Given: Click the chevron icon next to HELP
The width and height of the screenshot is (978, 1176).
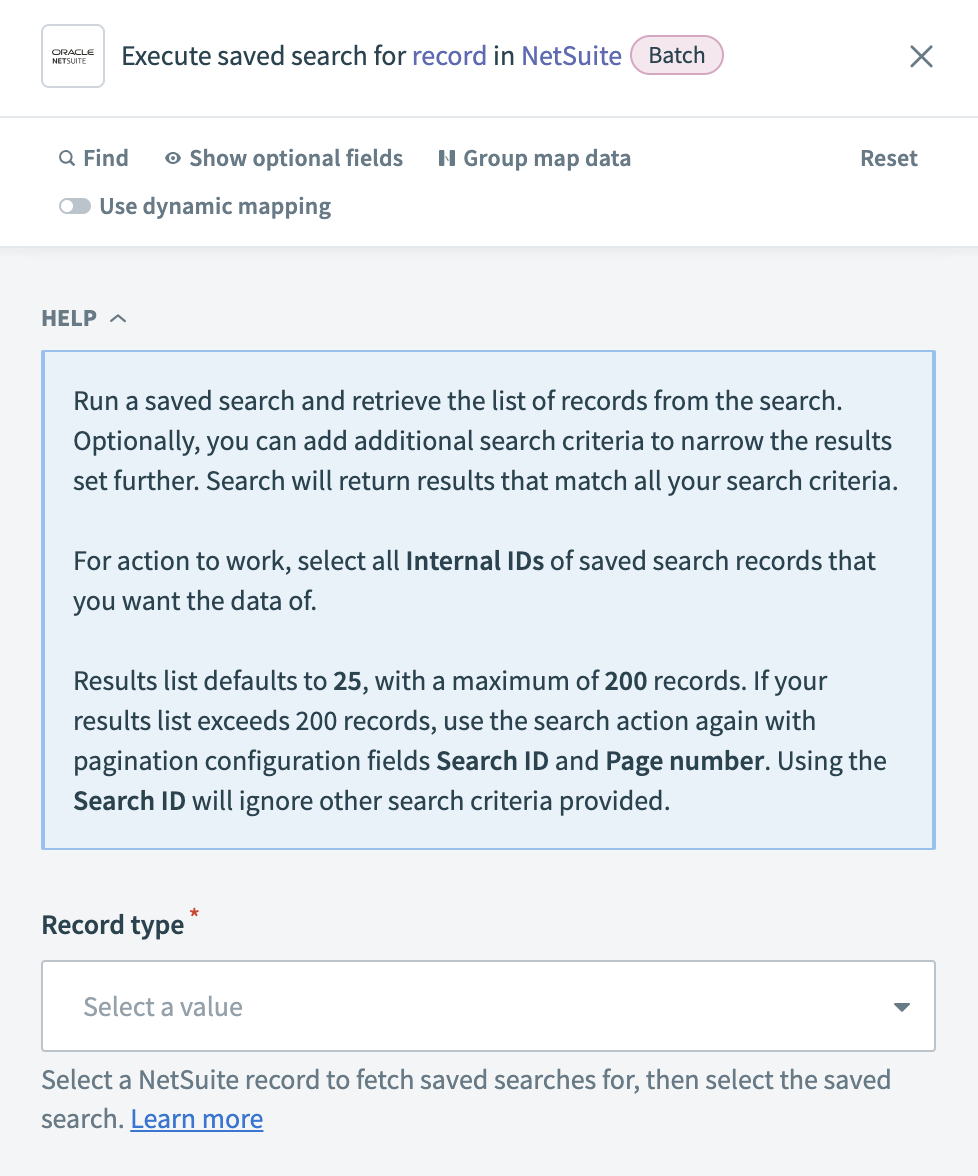Looking at the screenshot, I should (118, 317).
